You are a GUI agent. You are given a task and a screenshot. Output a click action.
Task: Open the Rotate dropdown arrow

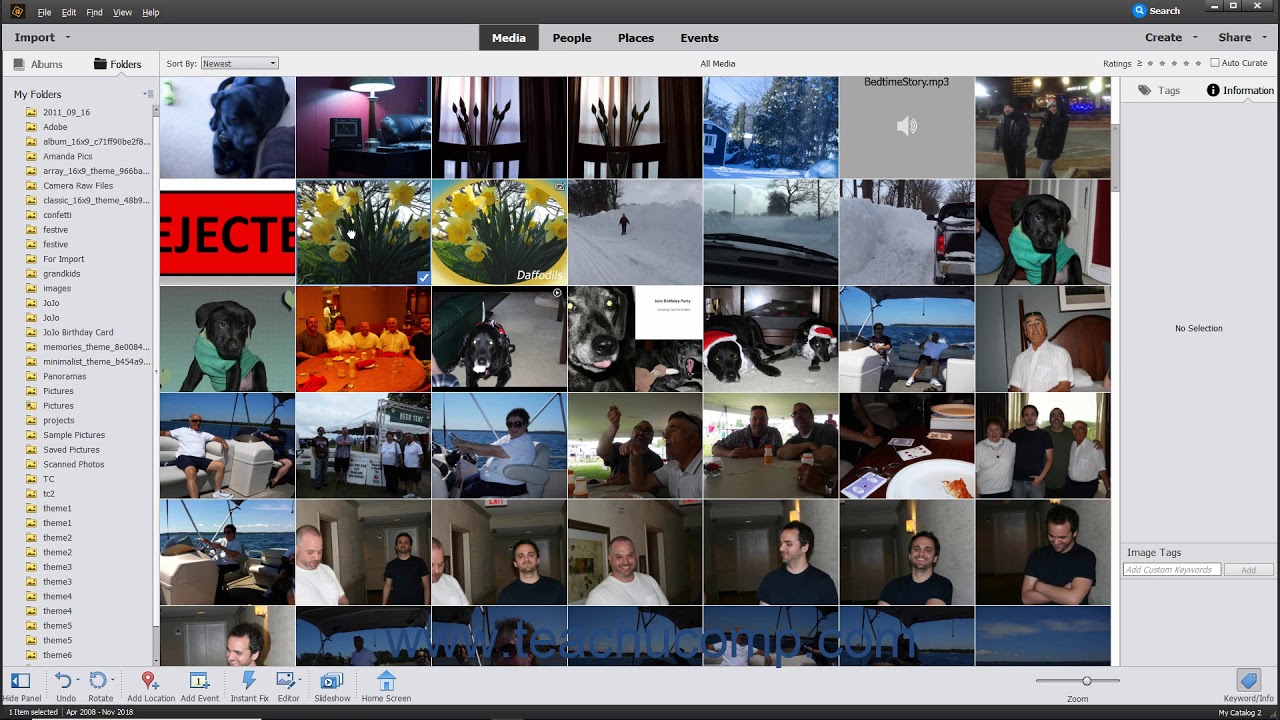111,680
